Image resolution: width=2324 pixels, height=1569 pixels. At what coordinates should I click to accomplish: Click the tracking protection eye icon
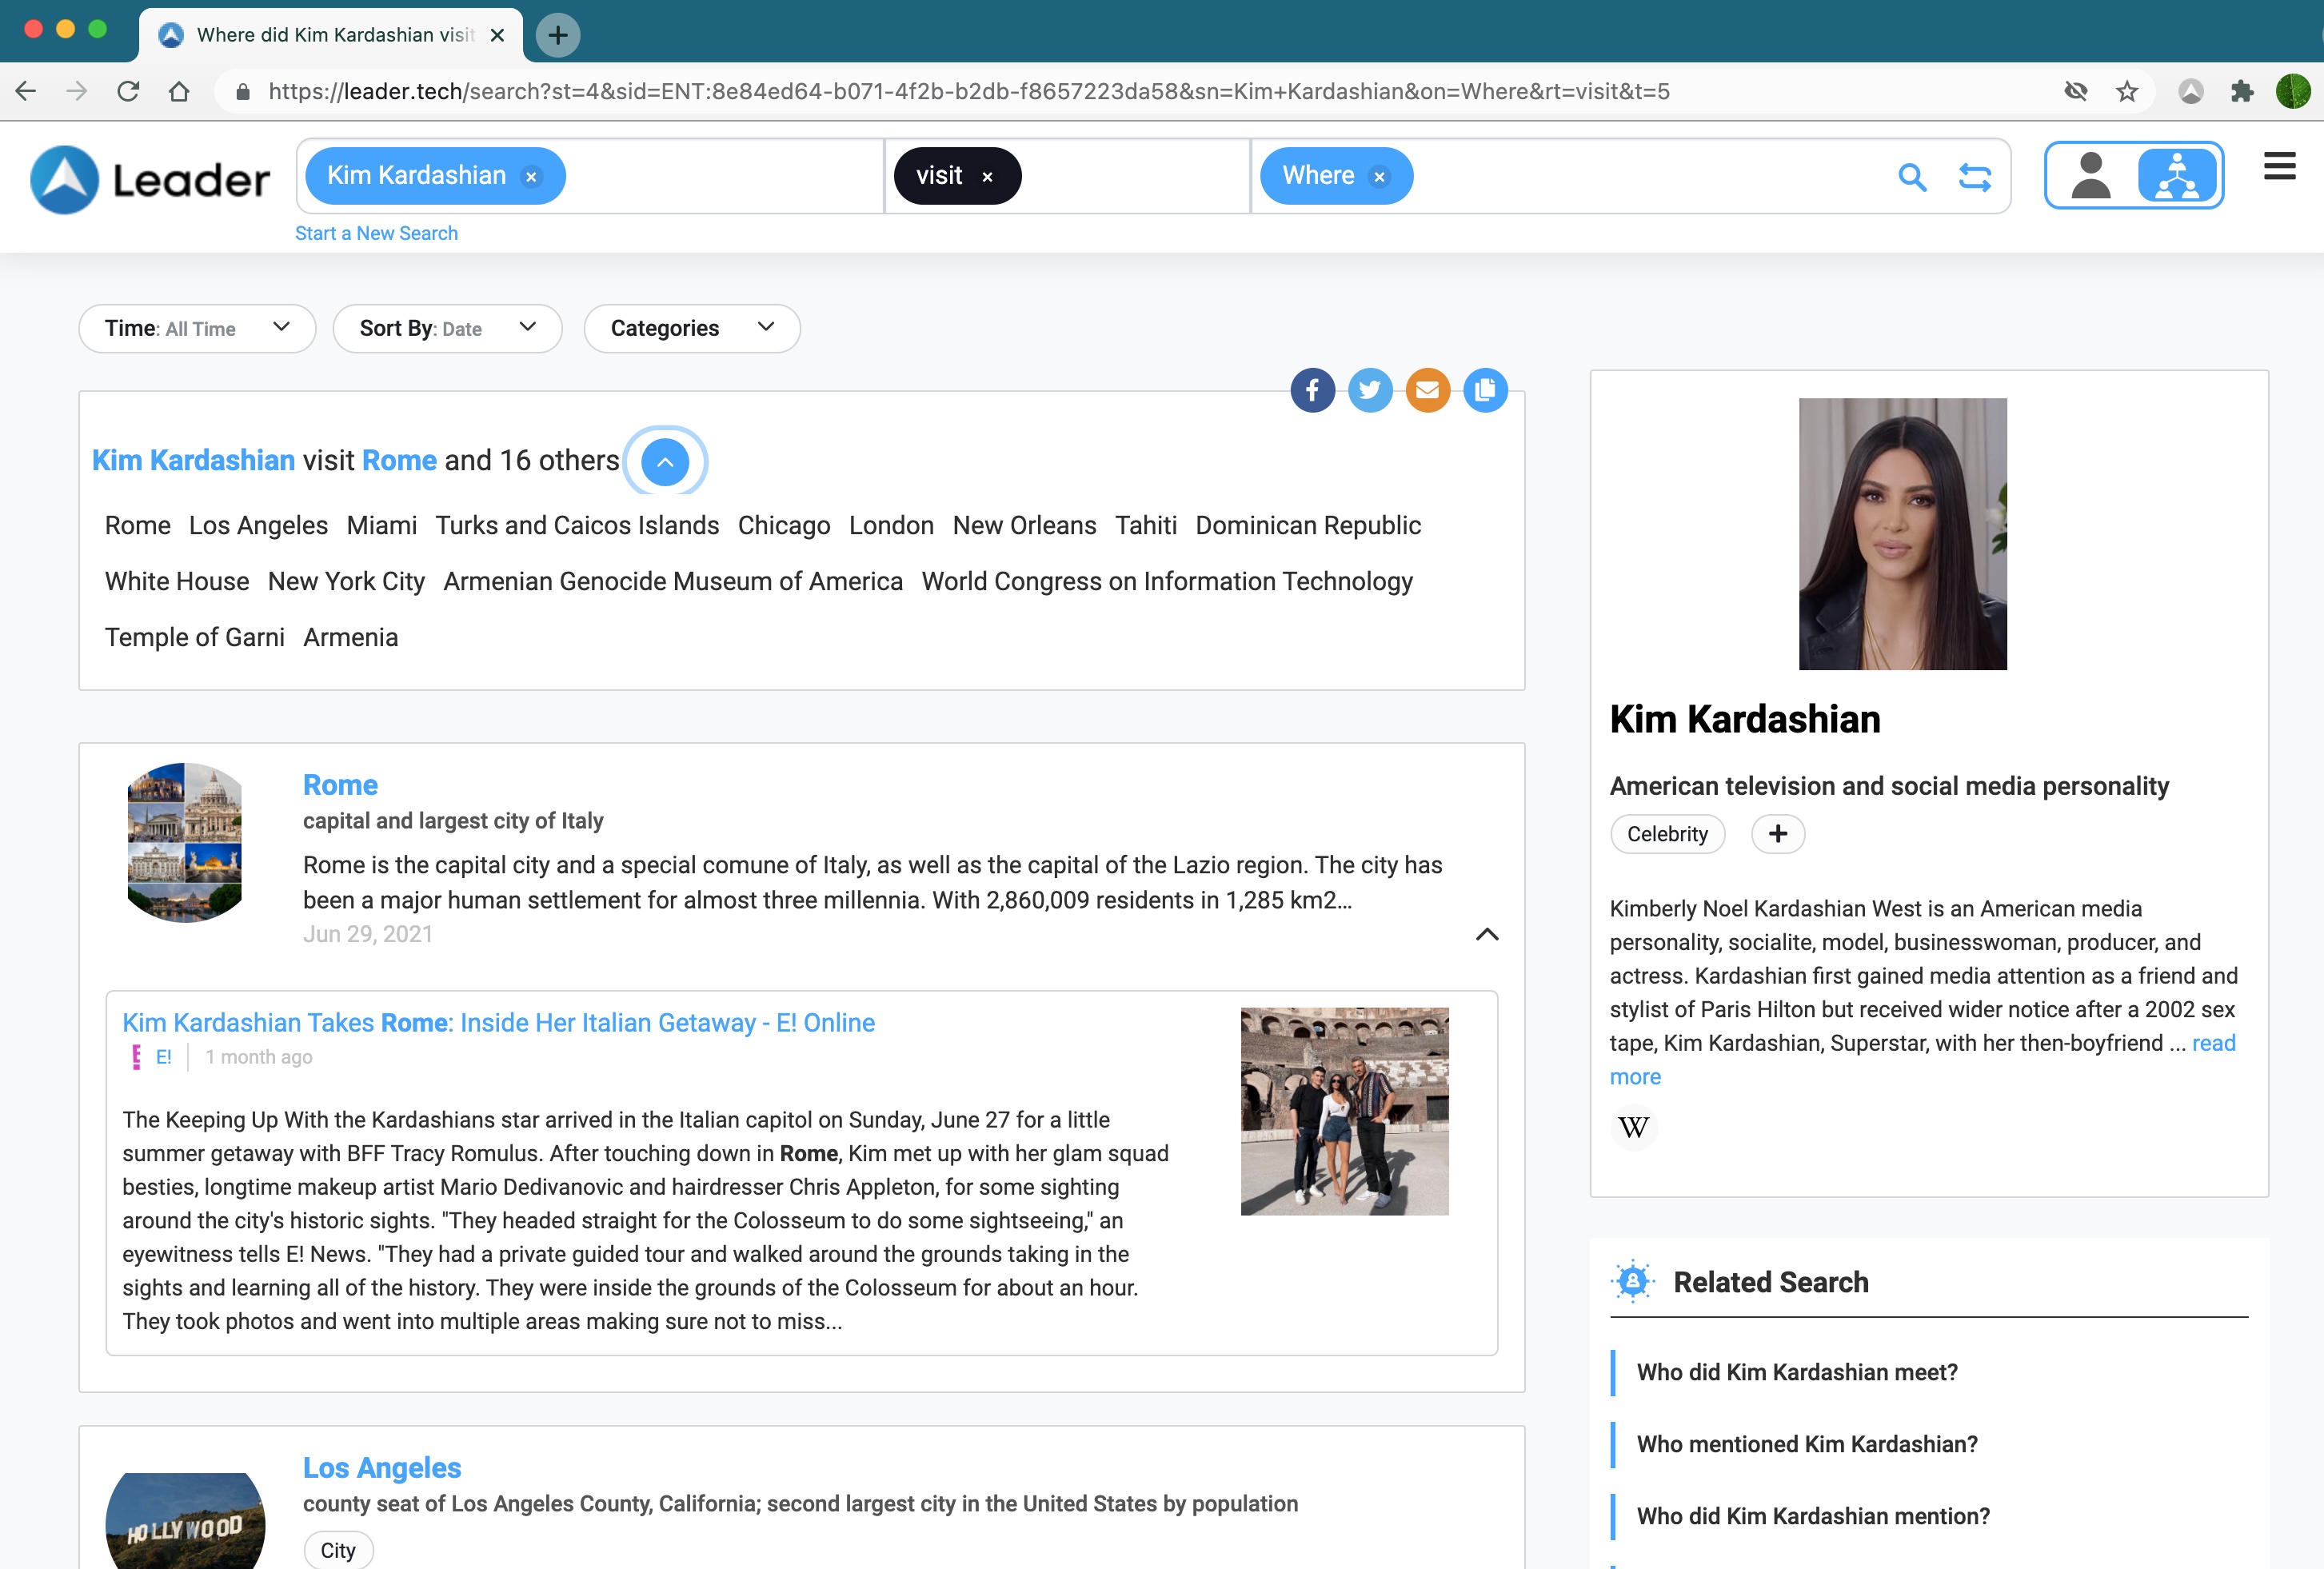pyautogui.click(x=2076, y=92)
